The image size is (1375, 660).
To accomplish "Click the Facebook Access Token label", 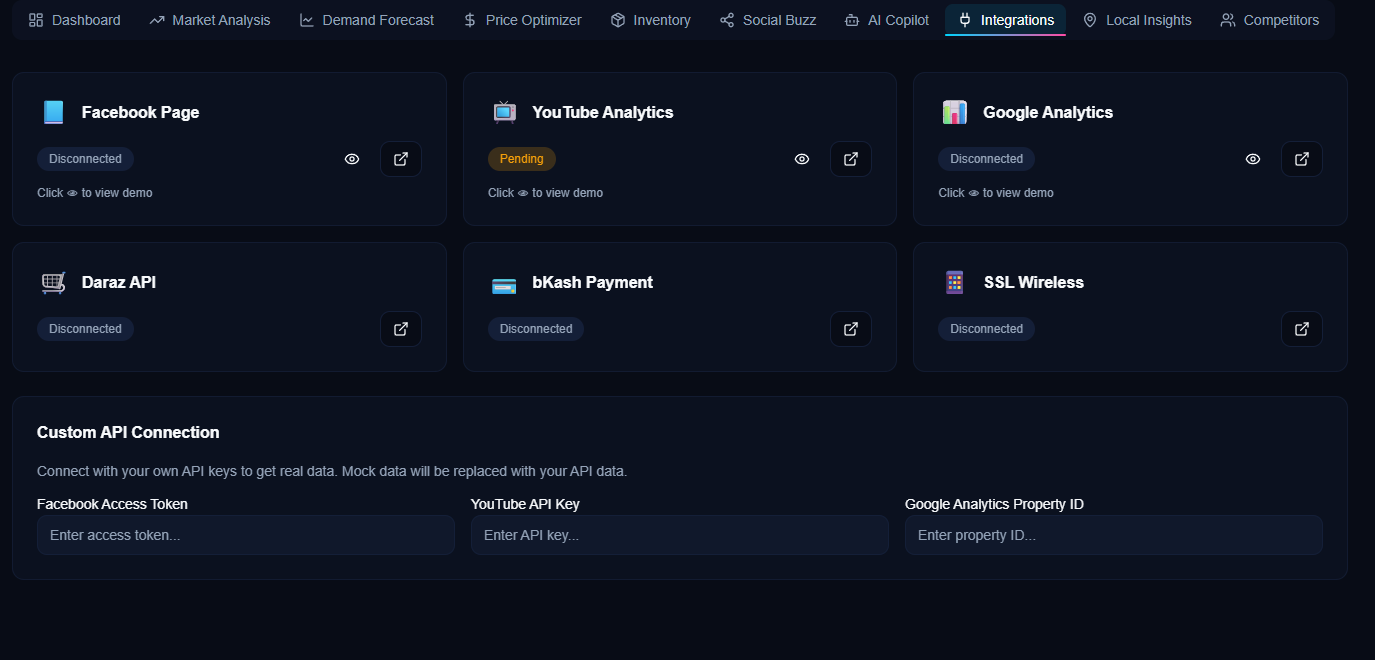I will tap(112, 504).
